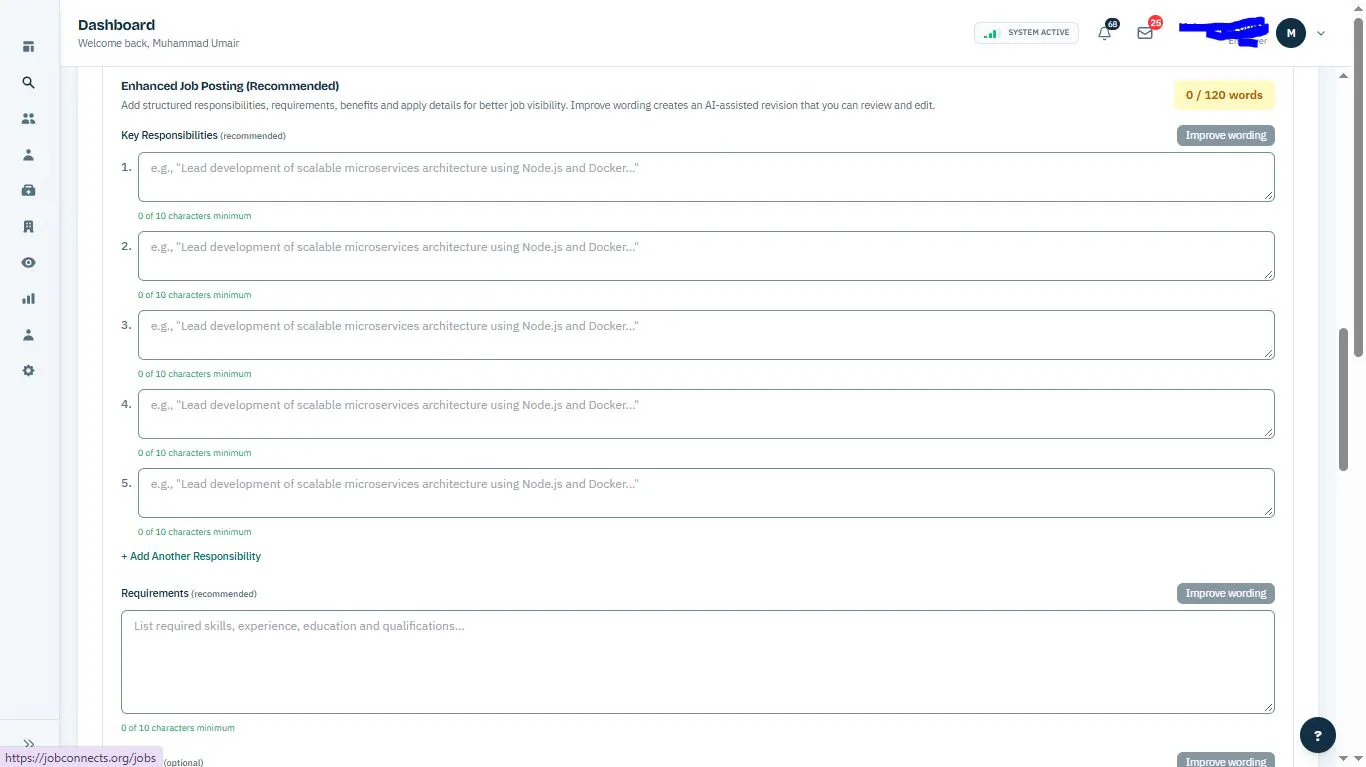
Task: Click the search magnifier icon in sidebar
Action: pos(28,83)
